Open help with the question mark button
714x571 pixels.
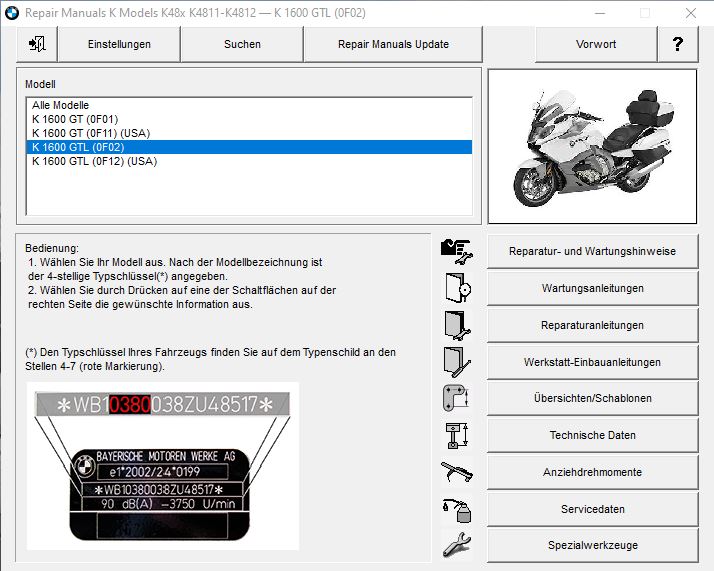point(678,44)
